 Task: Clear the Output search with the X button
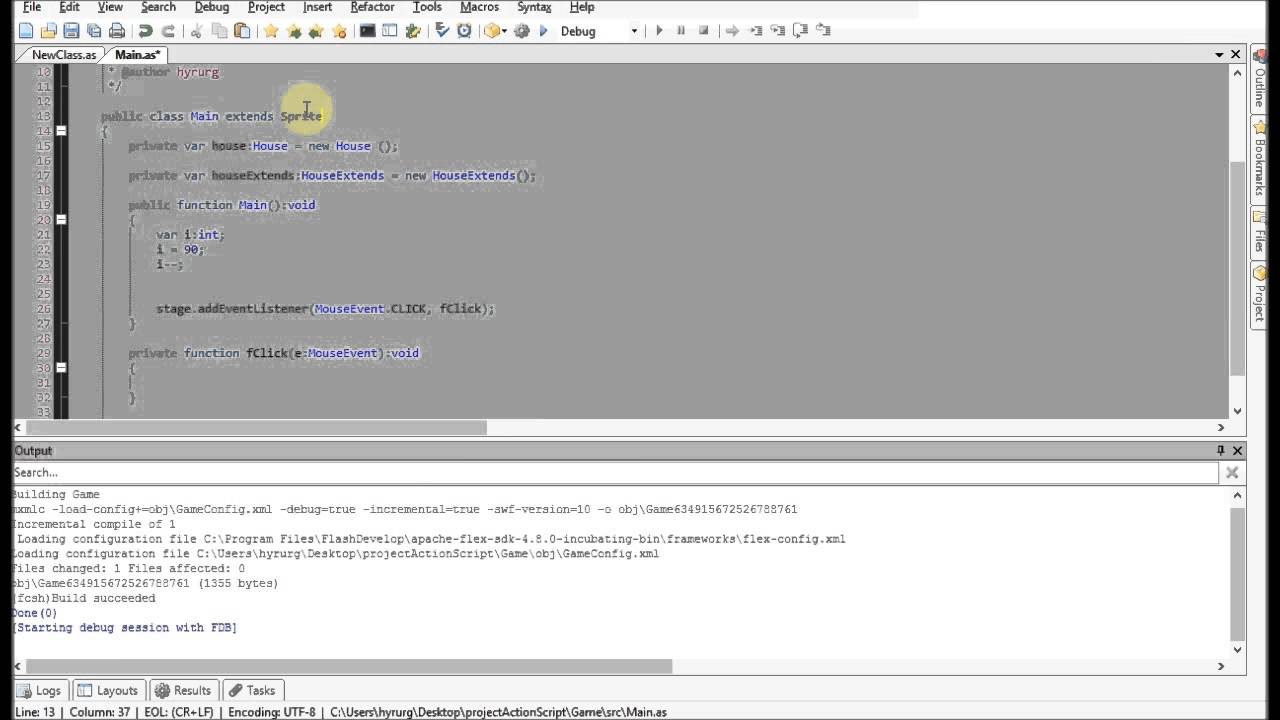1232,473
